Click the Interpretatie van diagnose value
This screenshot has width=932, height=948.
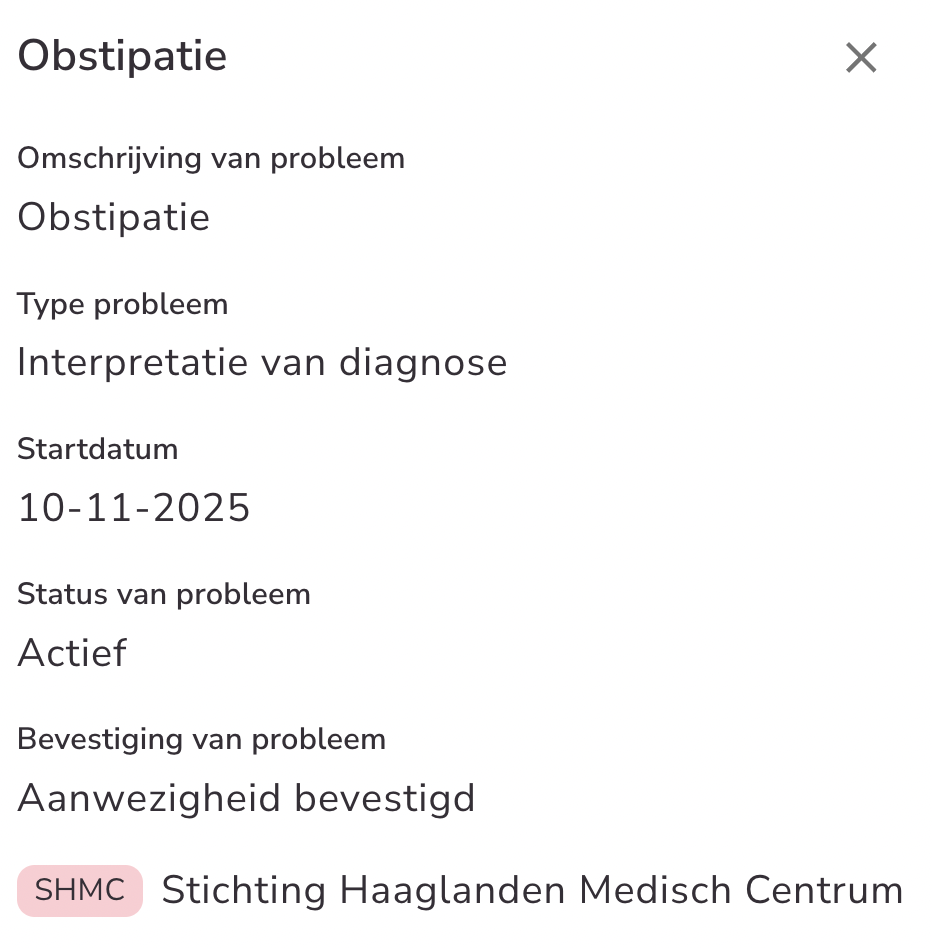[x=262, y=362]
